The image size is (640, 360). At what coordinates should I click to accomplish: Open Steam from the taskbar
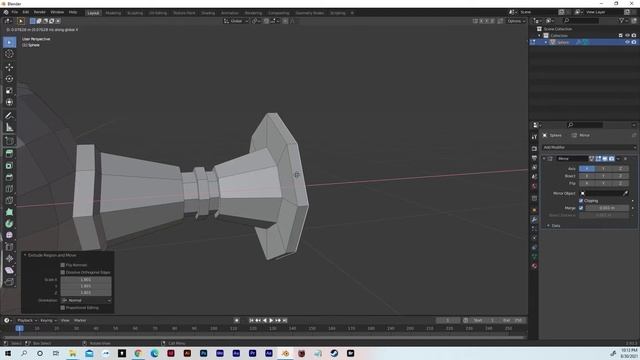tap(334, 353)
